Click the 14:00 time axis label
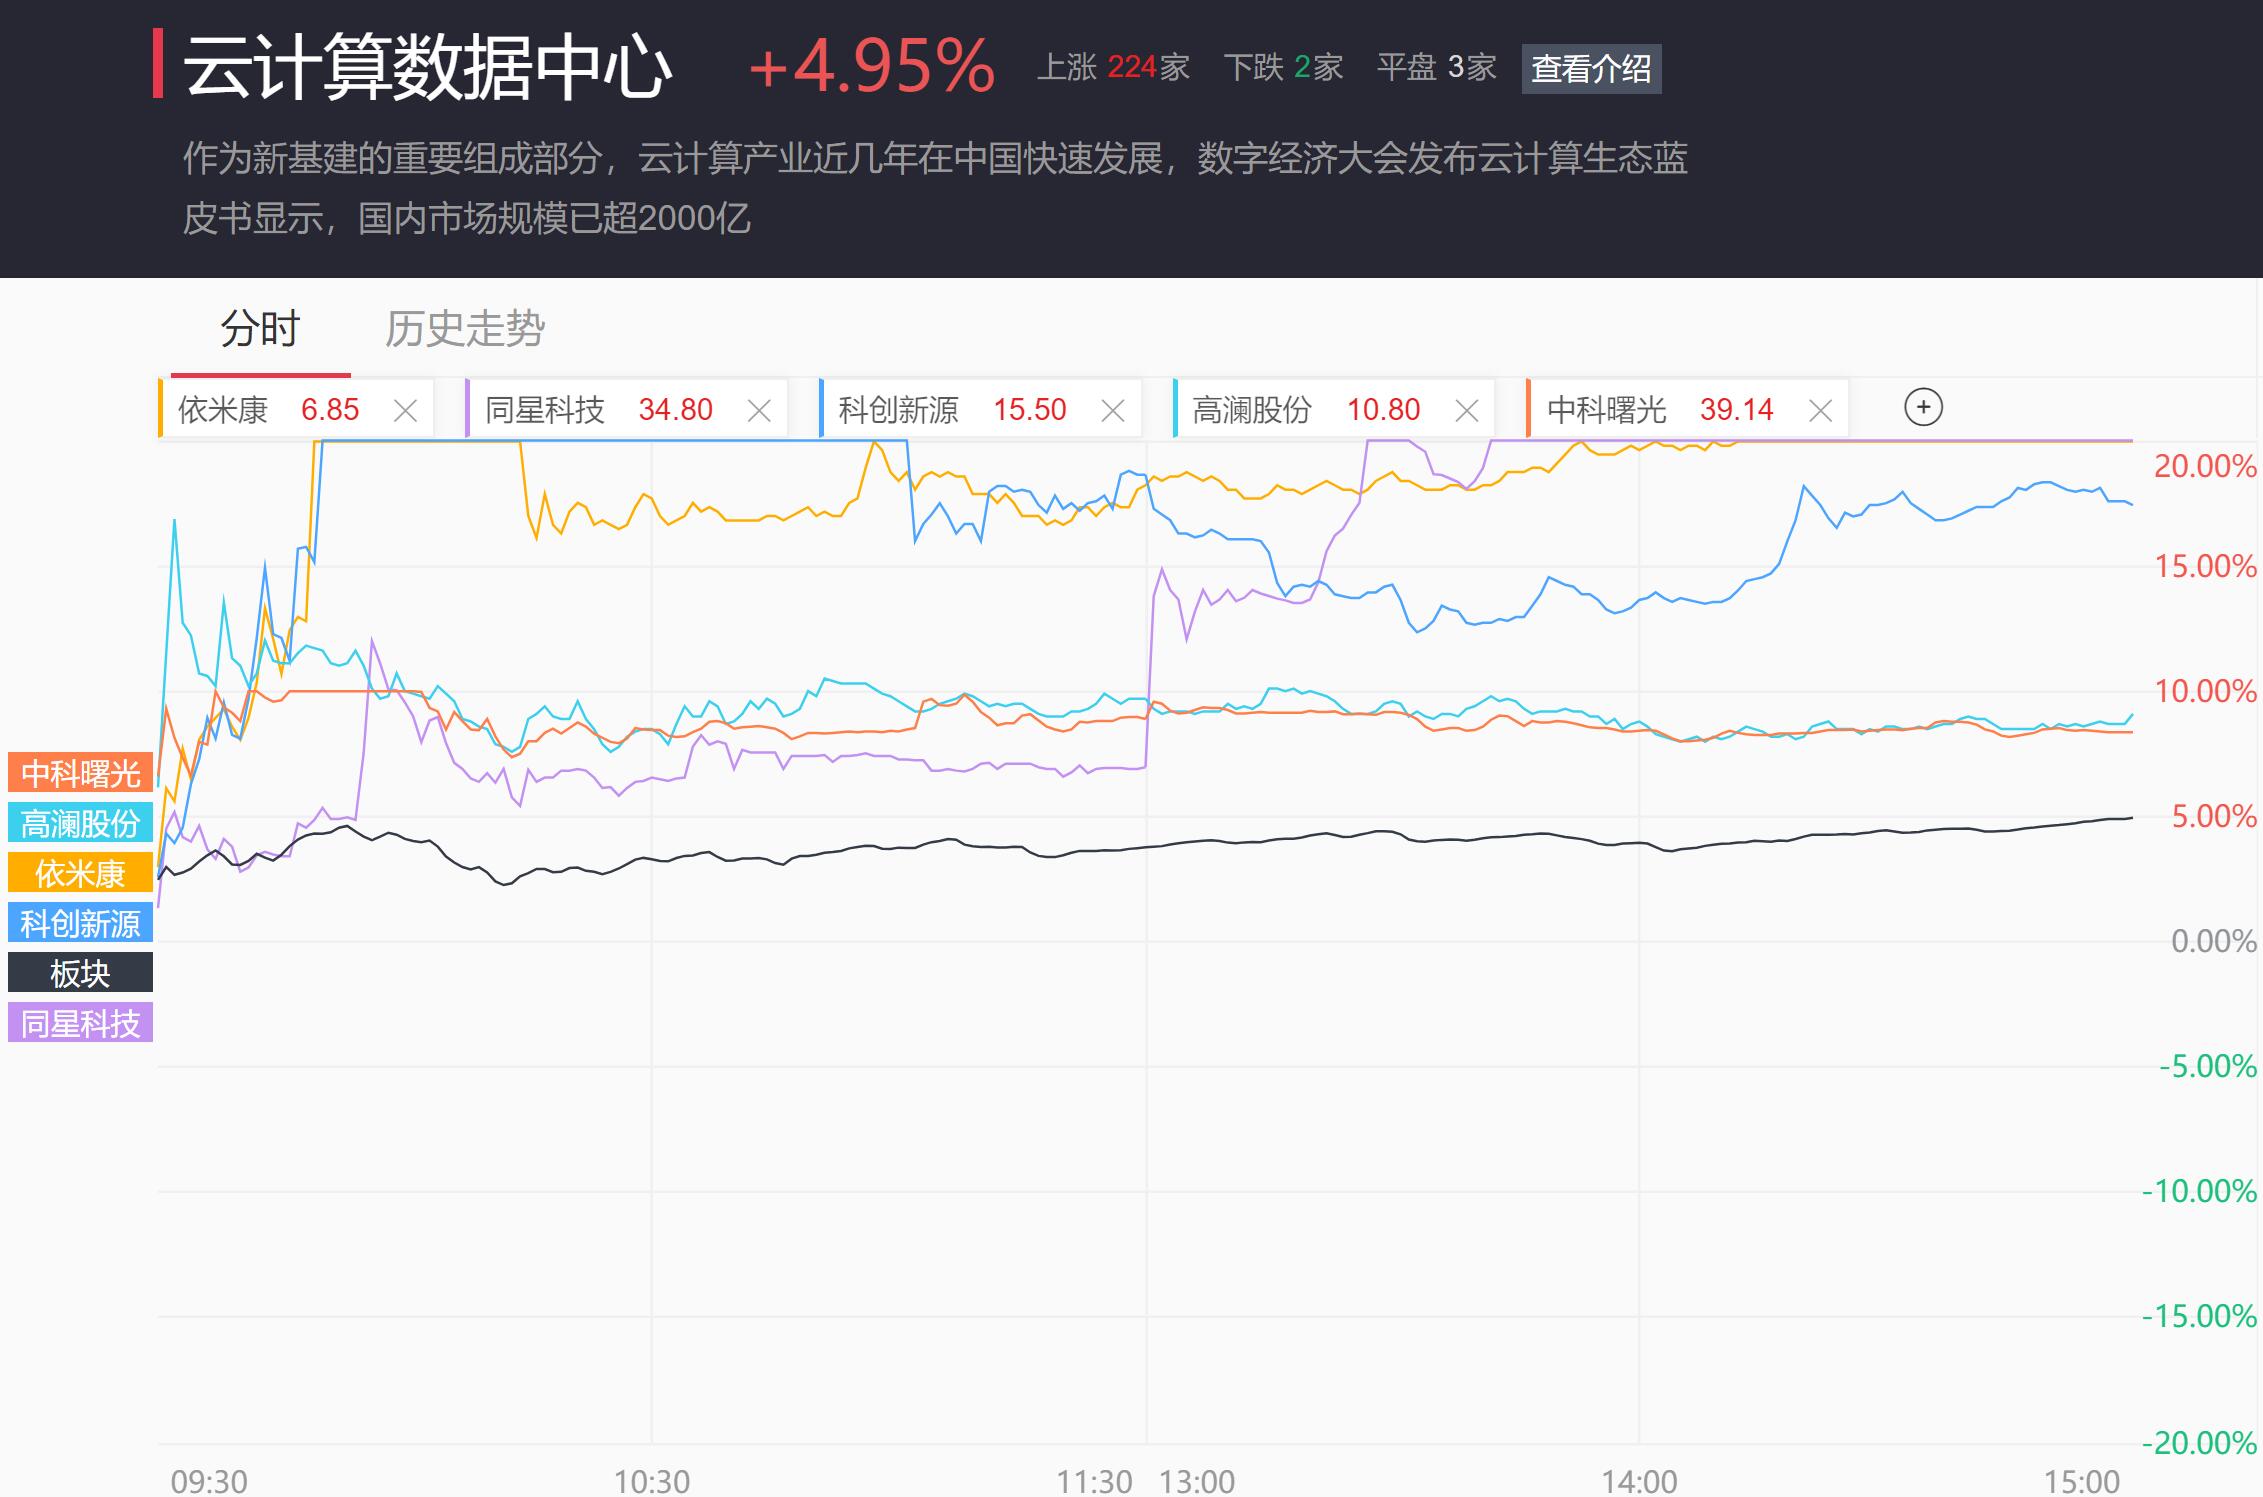Screen dimensions: 2263x1497 pos(1640,1481)
